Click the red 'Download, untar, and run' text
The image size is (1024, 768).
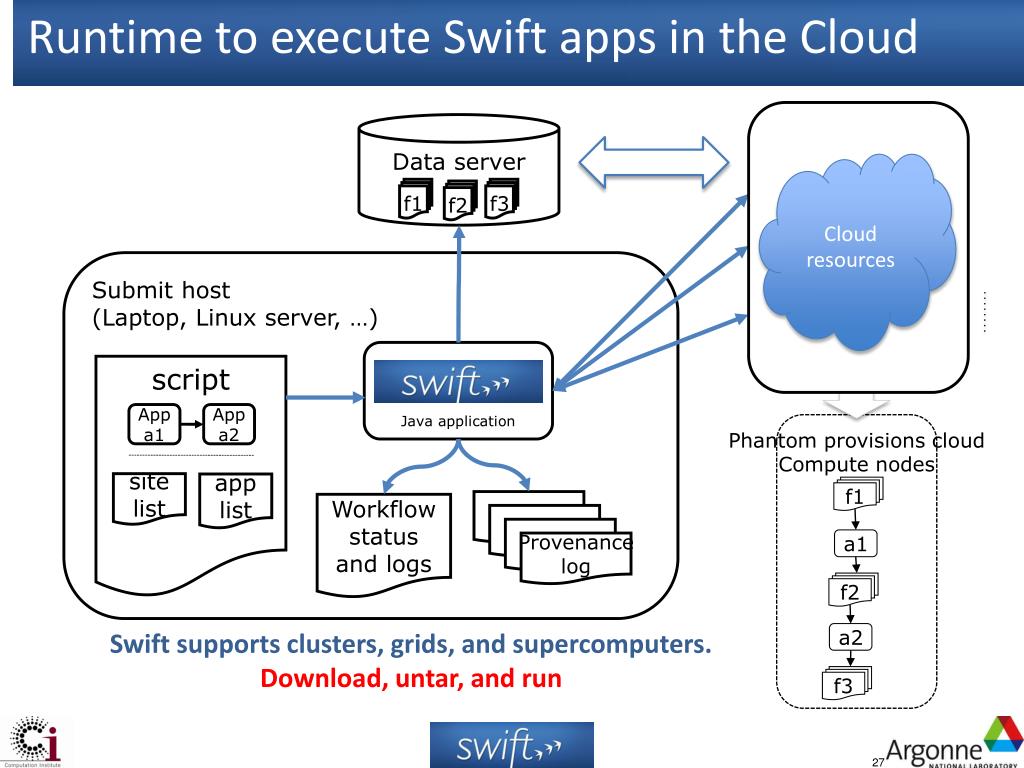pyautogui.click(x=411, y=678)
